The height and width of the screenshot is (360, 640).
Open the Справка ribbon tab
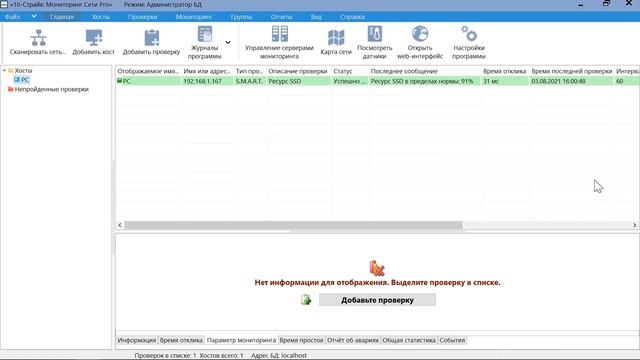(x=352, y=17)
